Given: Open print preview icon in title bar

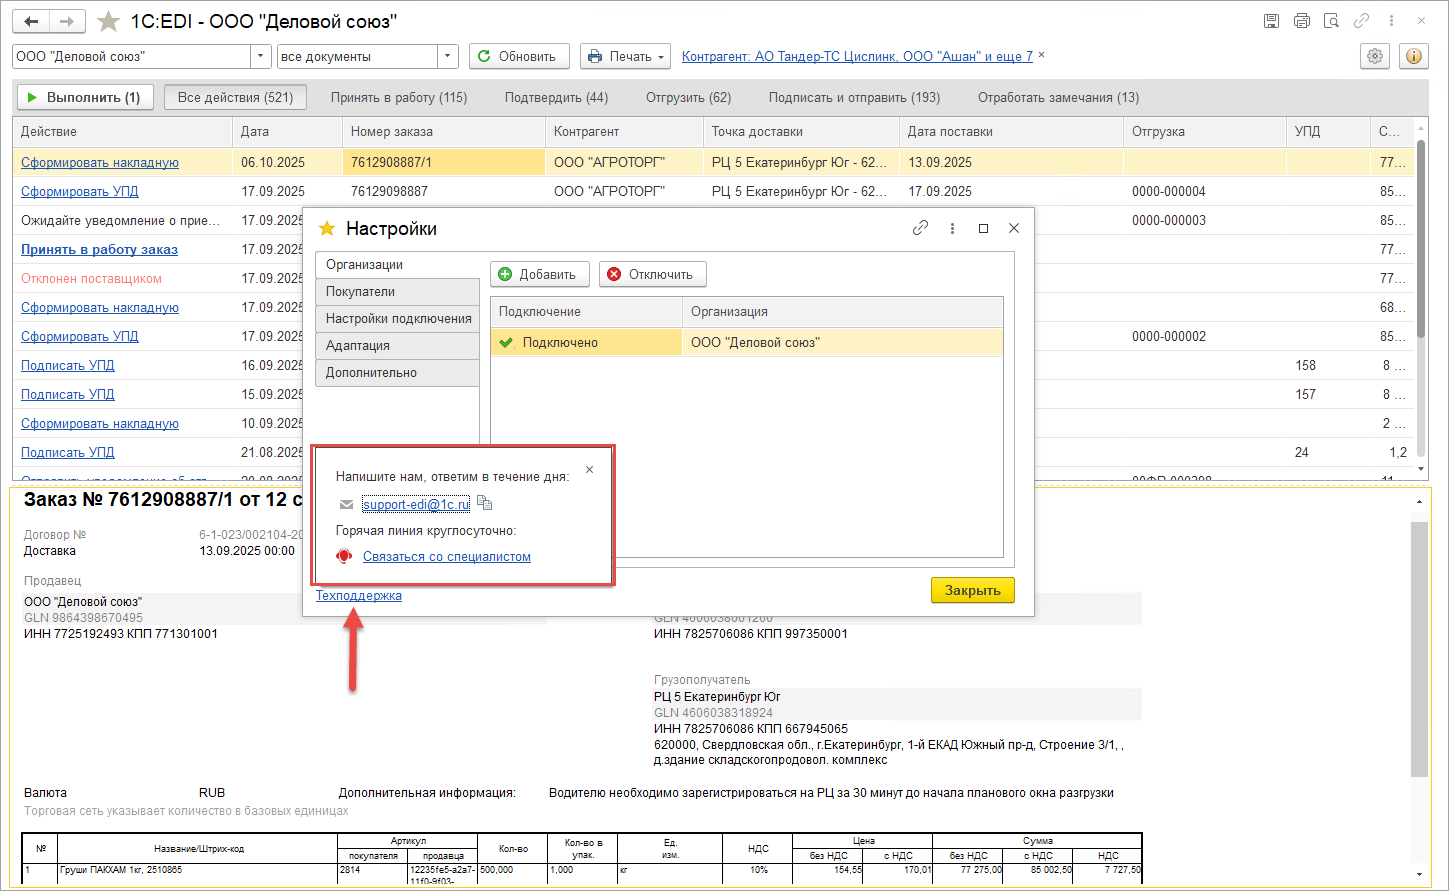Looking at the screenshot, I should click(1331, 21).
